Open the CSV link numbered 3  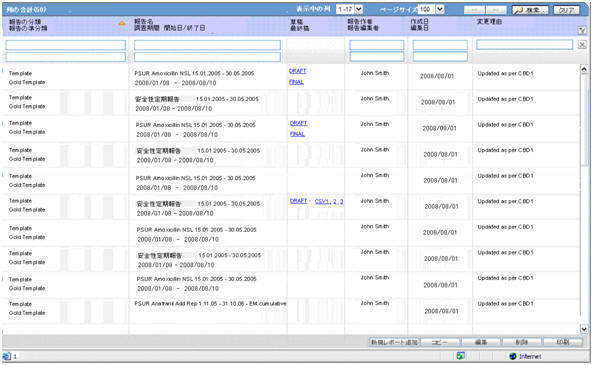tap(342, 201)
